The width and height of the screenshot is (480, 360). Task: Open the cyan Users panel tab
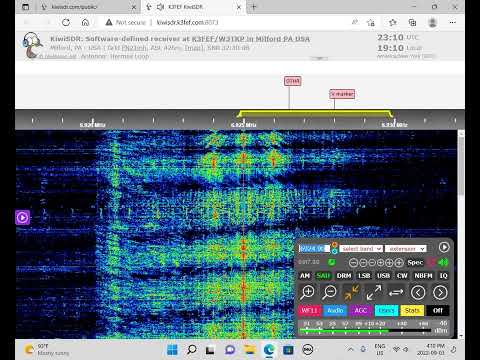point(386,310)
